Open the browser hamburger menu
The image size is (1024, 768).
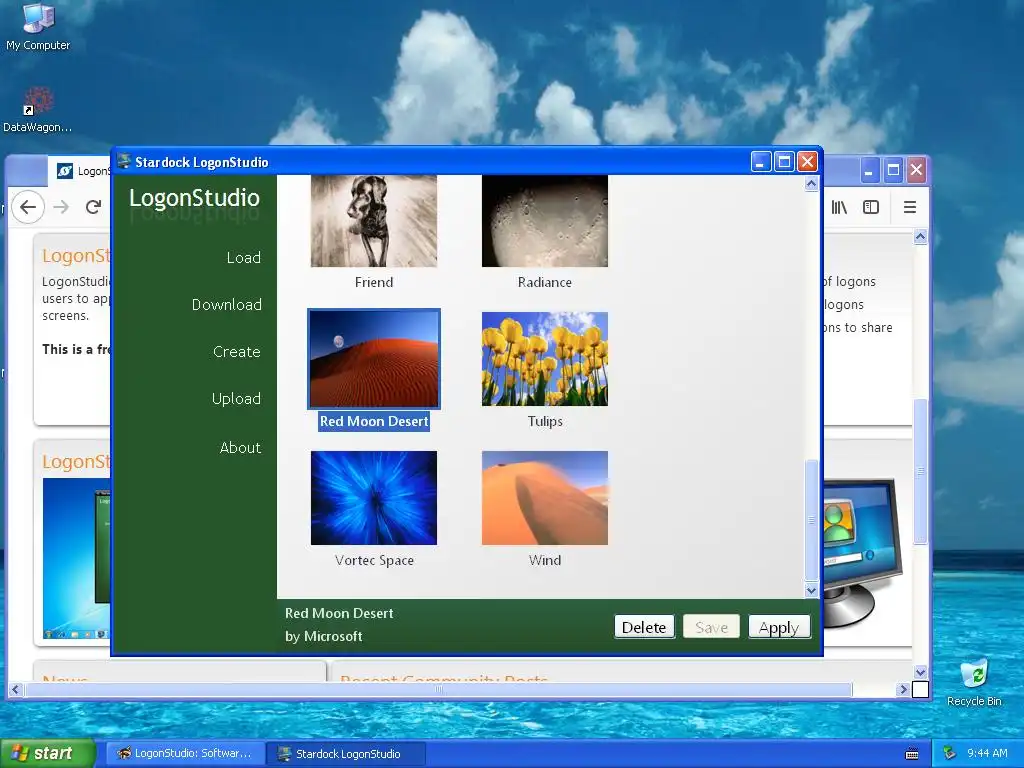[x=910, y=208]
